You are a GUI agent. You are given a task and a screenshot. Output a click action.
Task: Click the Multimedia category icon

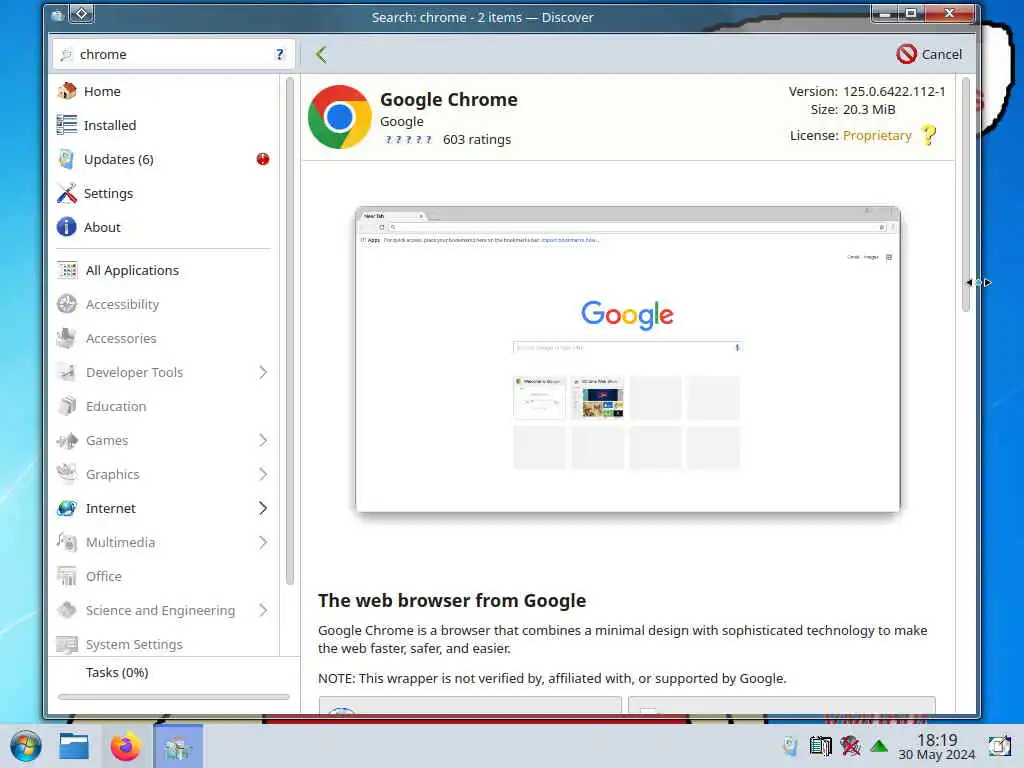point(67,541)
